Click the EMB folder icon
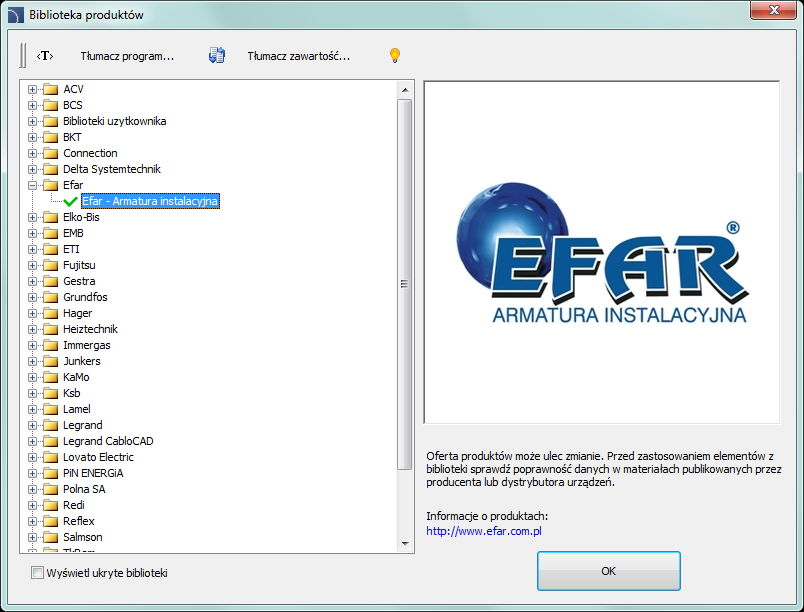Screen dimensions: 804x612 pyautogui.click(x=50, y=233)
